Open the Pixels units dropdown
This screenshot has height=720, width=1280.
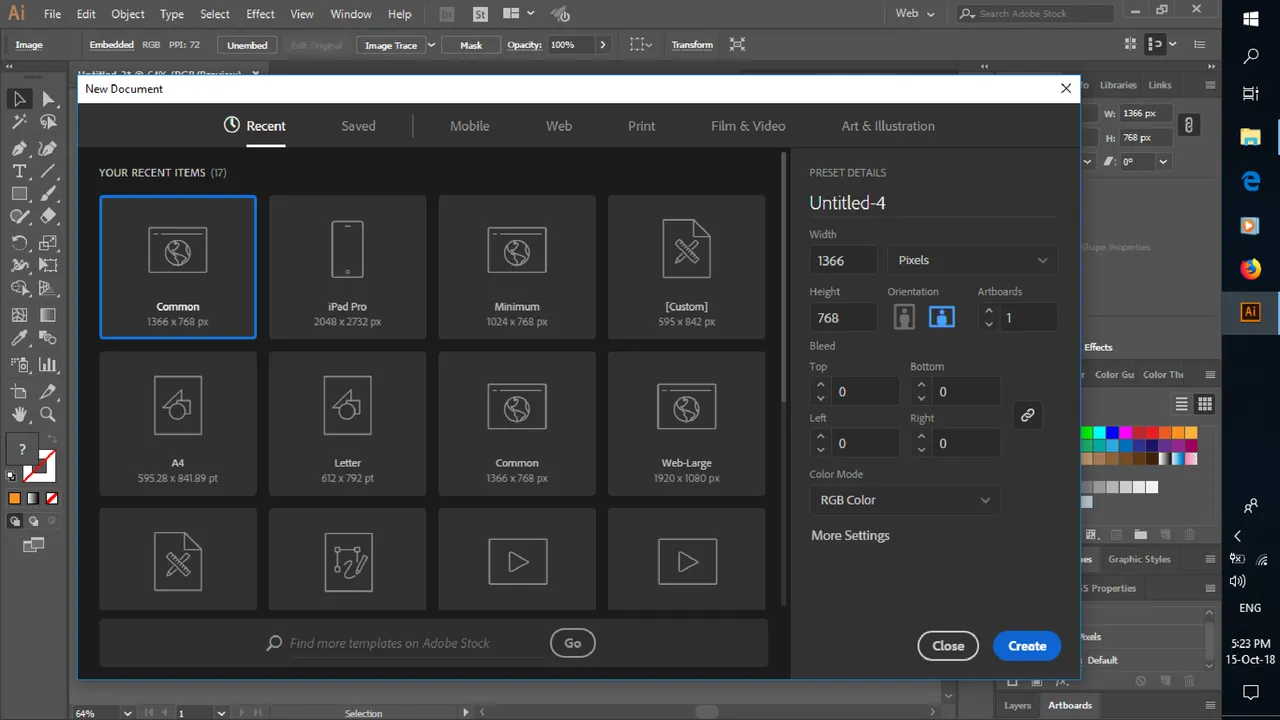click(x=972, y=260)
